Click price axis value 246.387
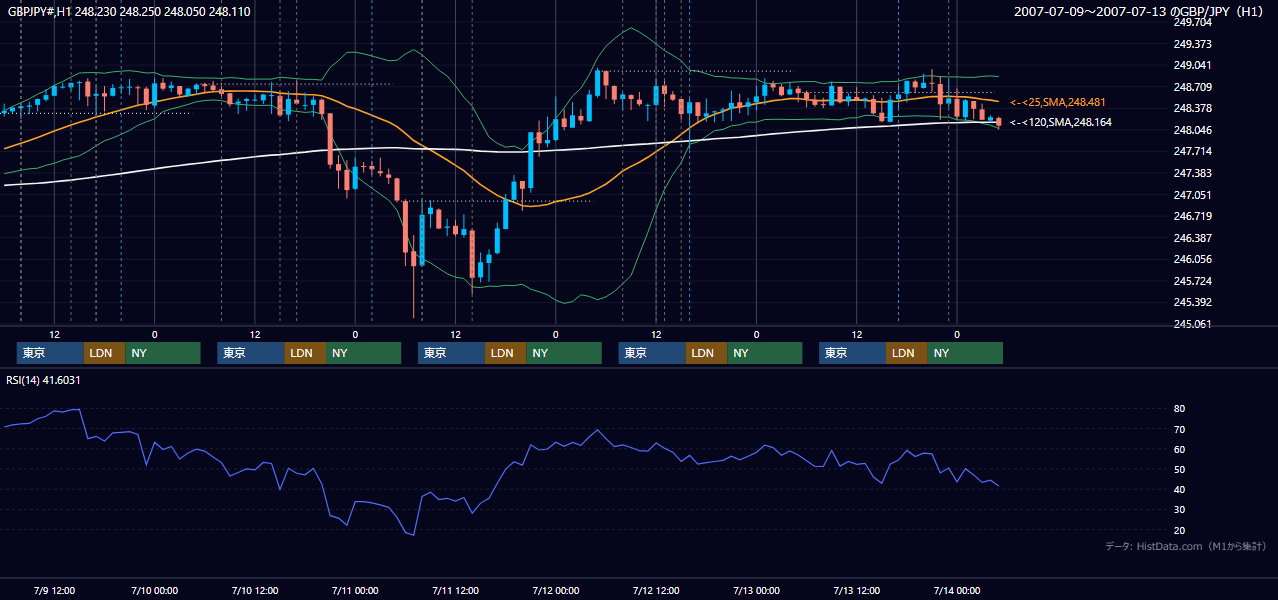Viewport: 1278px width, 600px height. [1192, 238]
